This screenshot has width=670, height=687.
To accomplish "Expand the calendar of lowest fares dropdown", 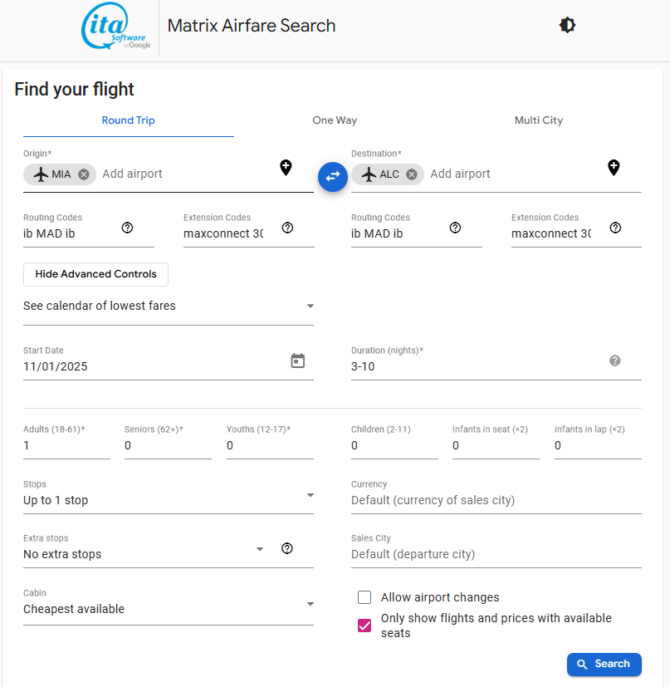I will pos(168,306).
